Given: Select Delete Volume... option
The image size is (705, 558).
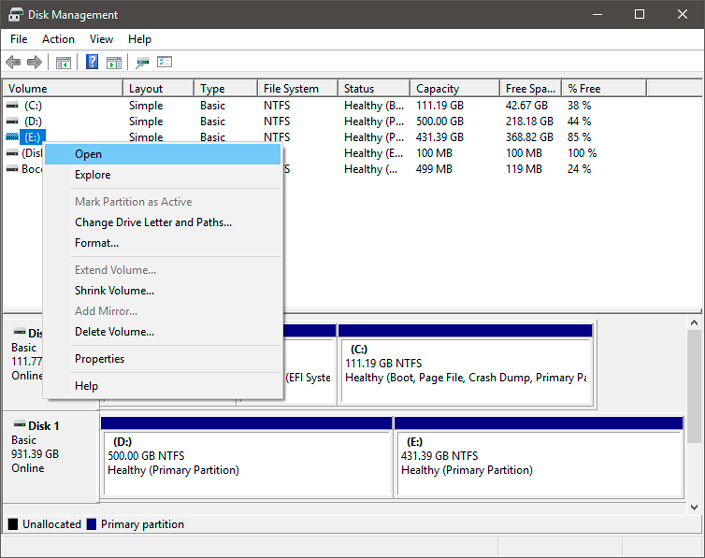Looking at the screenshot, I should [163, 332].
